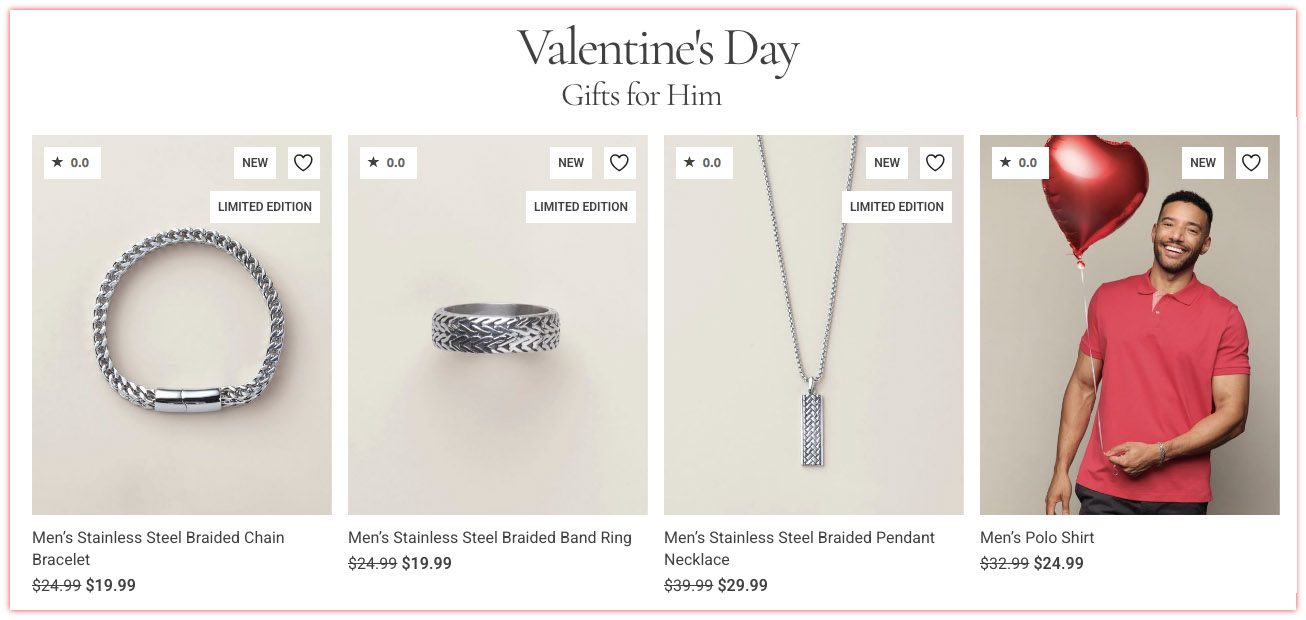The width and height of the screenshot is (1306, 620).
Task: Click the LIMITED EDITION badge on the necklace
Action: (x=896, y=206)
